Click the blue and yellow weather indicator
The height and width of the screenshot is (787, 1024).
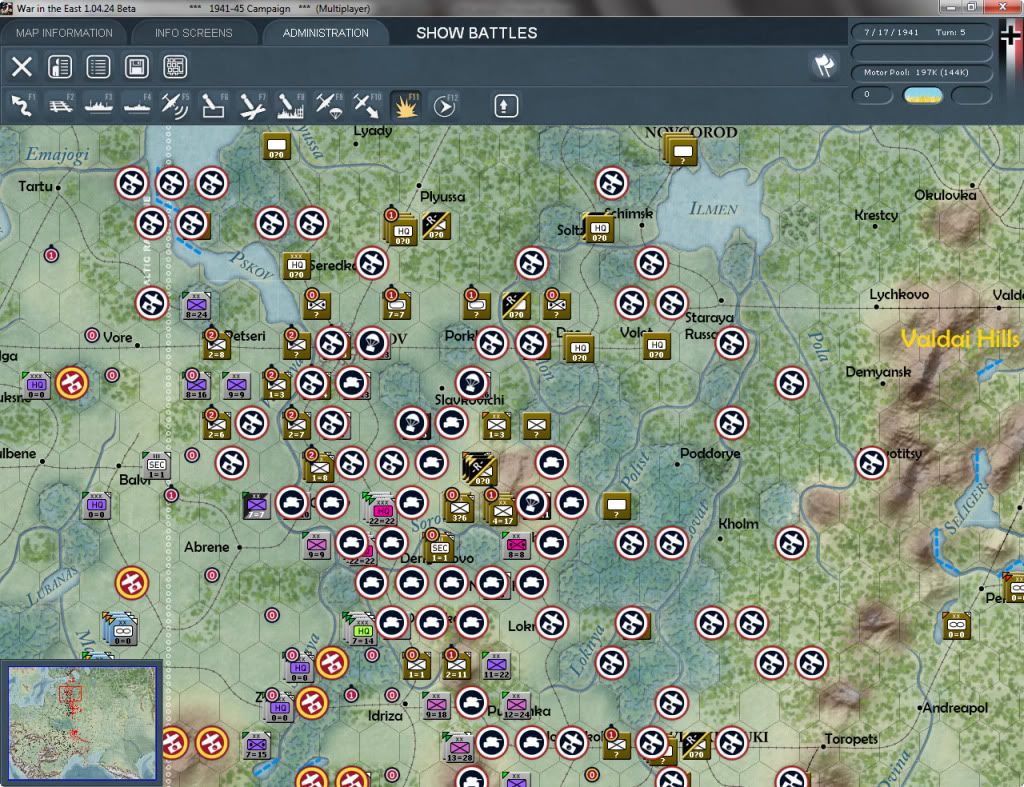(x=922, y=95)
